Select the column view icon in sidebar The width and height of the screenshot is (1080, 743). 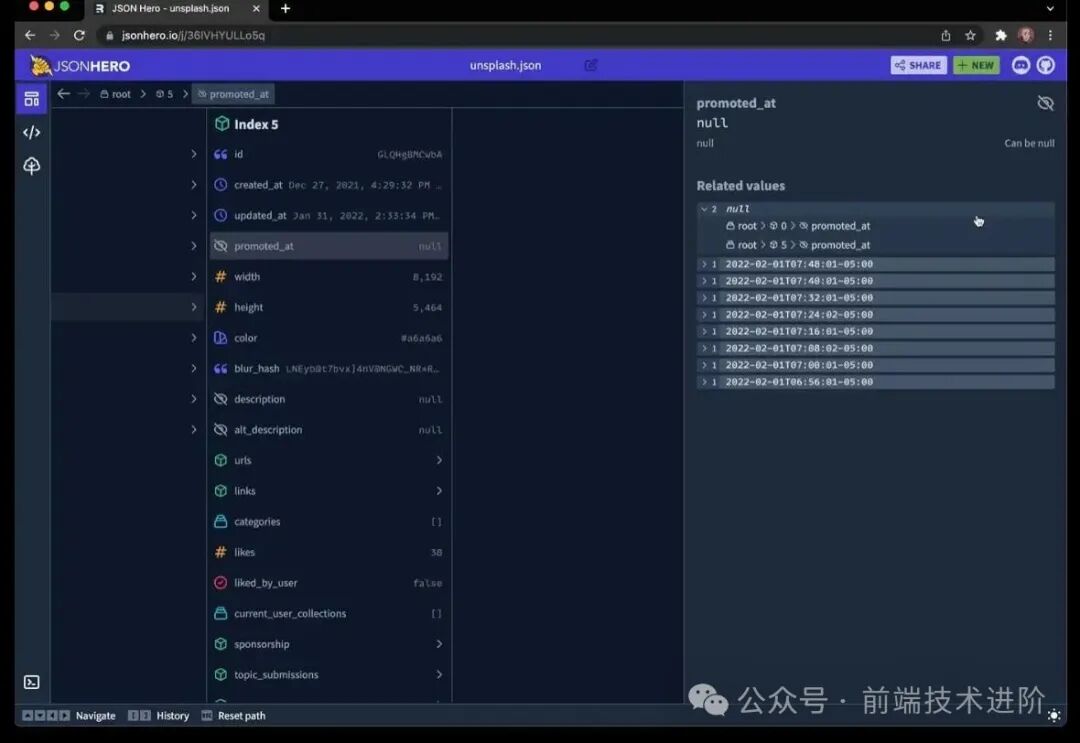point(31,98)
